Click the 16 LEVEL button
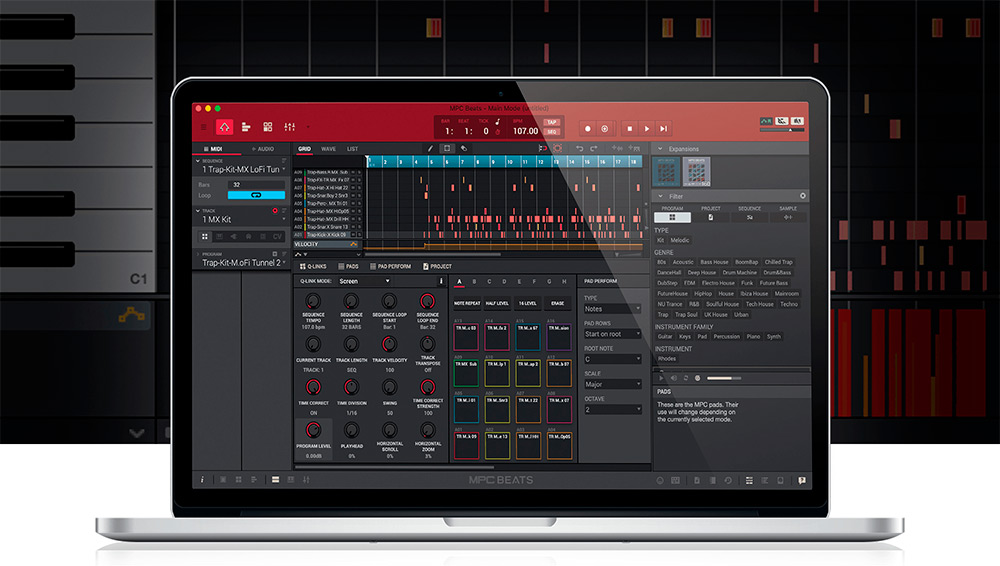 click(x=527, y=303)
